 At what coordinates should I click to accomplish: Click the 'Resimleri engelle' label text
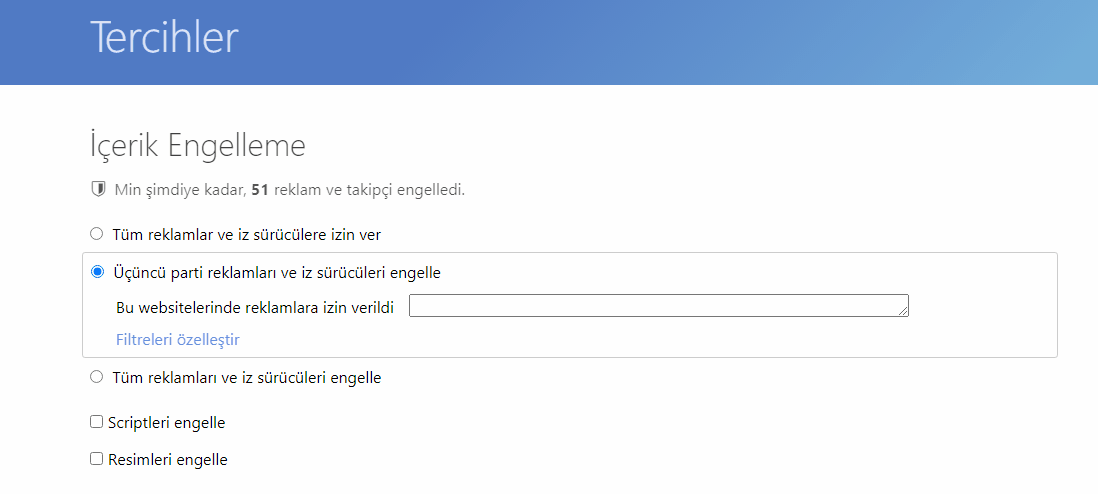pyautogui.click(x=167, y=460)
